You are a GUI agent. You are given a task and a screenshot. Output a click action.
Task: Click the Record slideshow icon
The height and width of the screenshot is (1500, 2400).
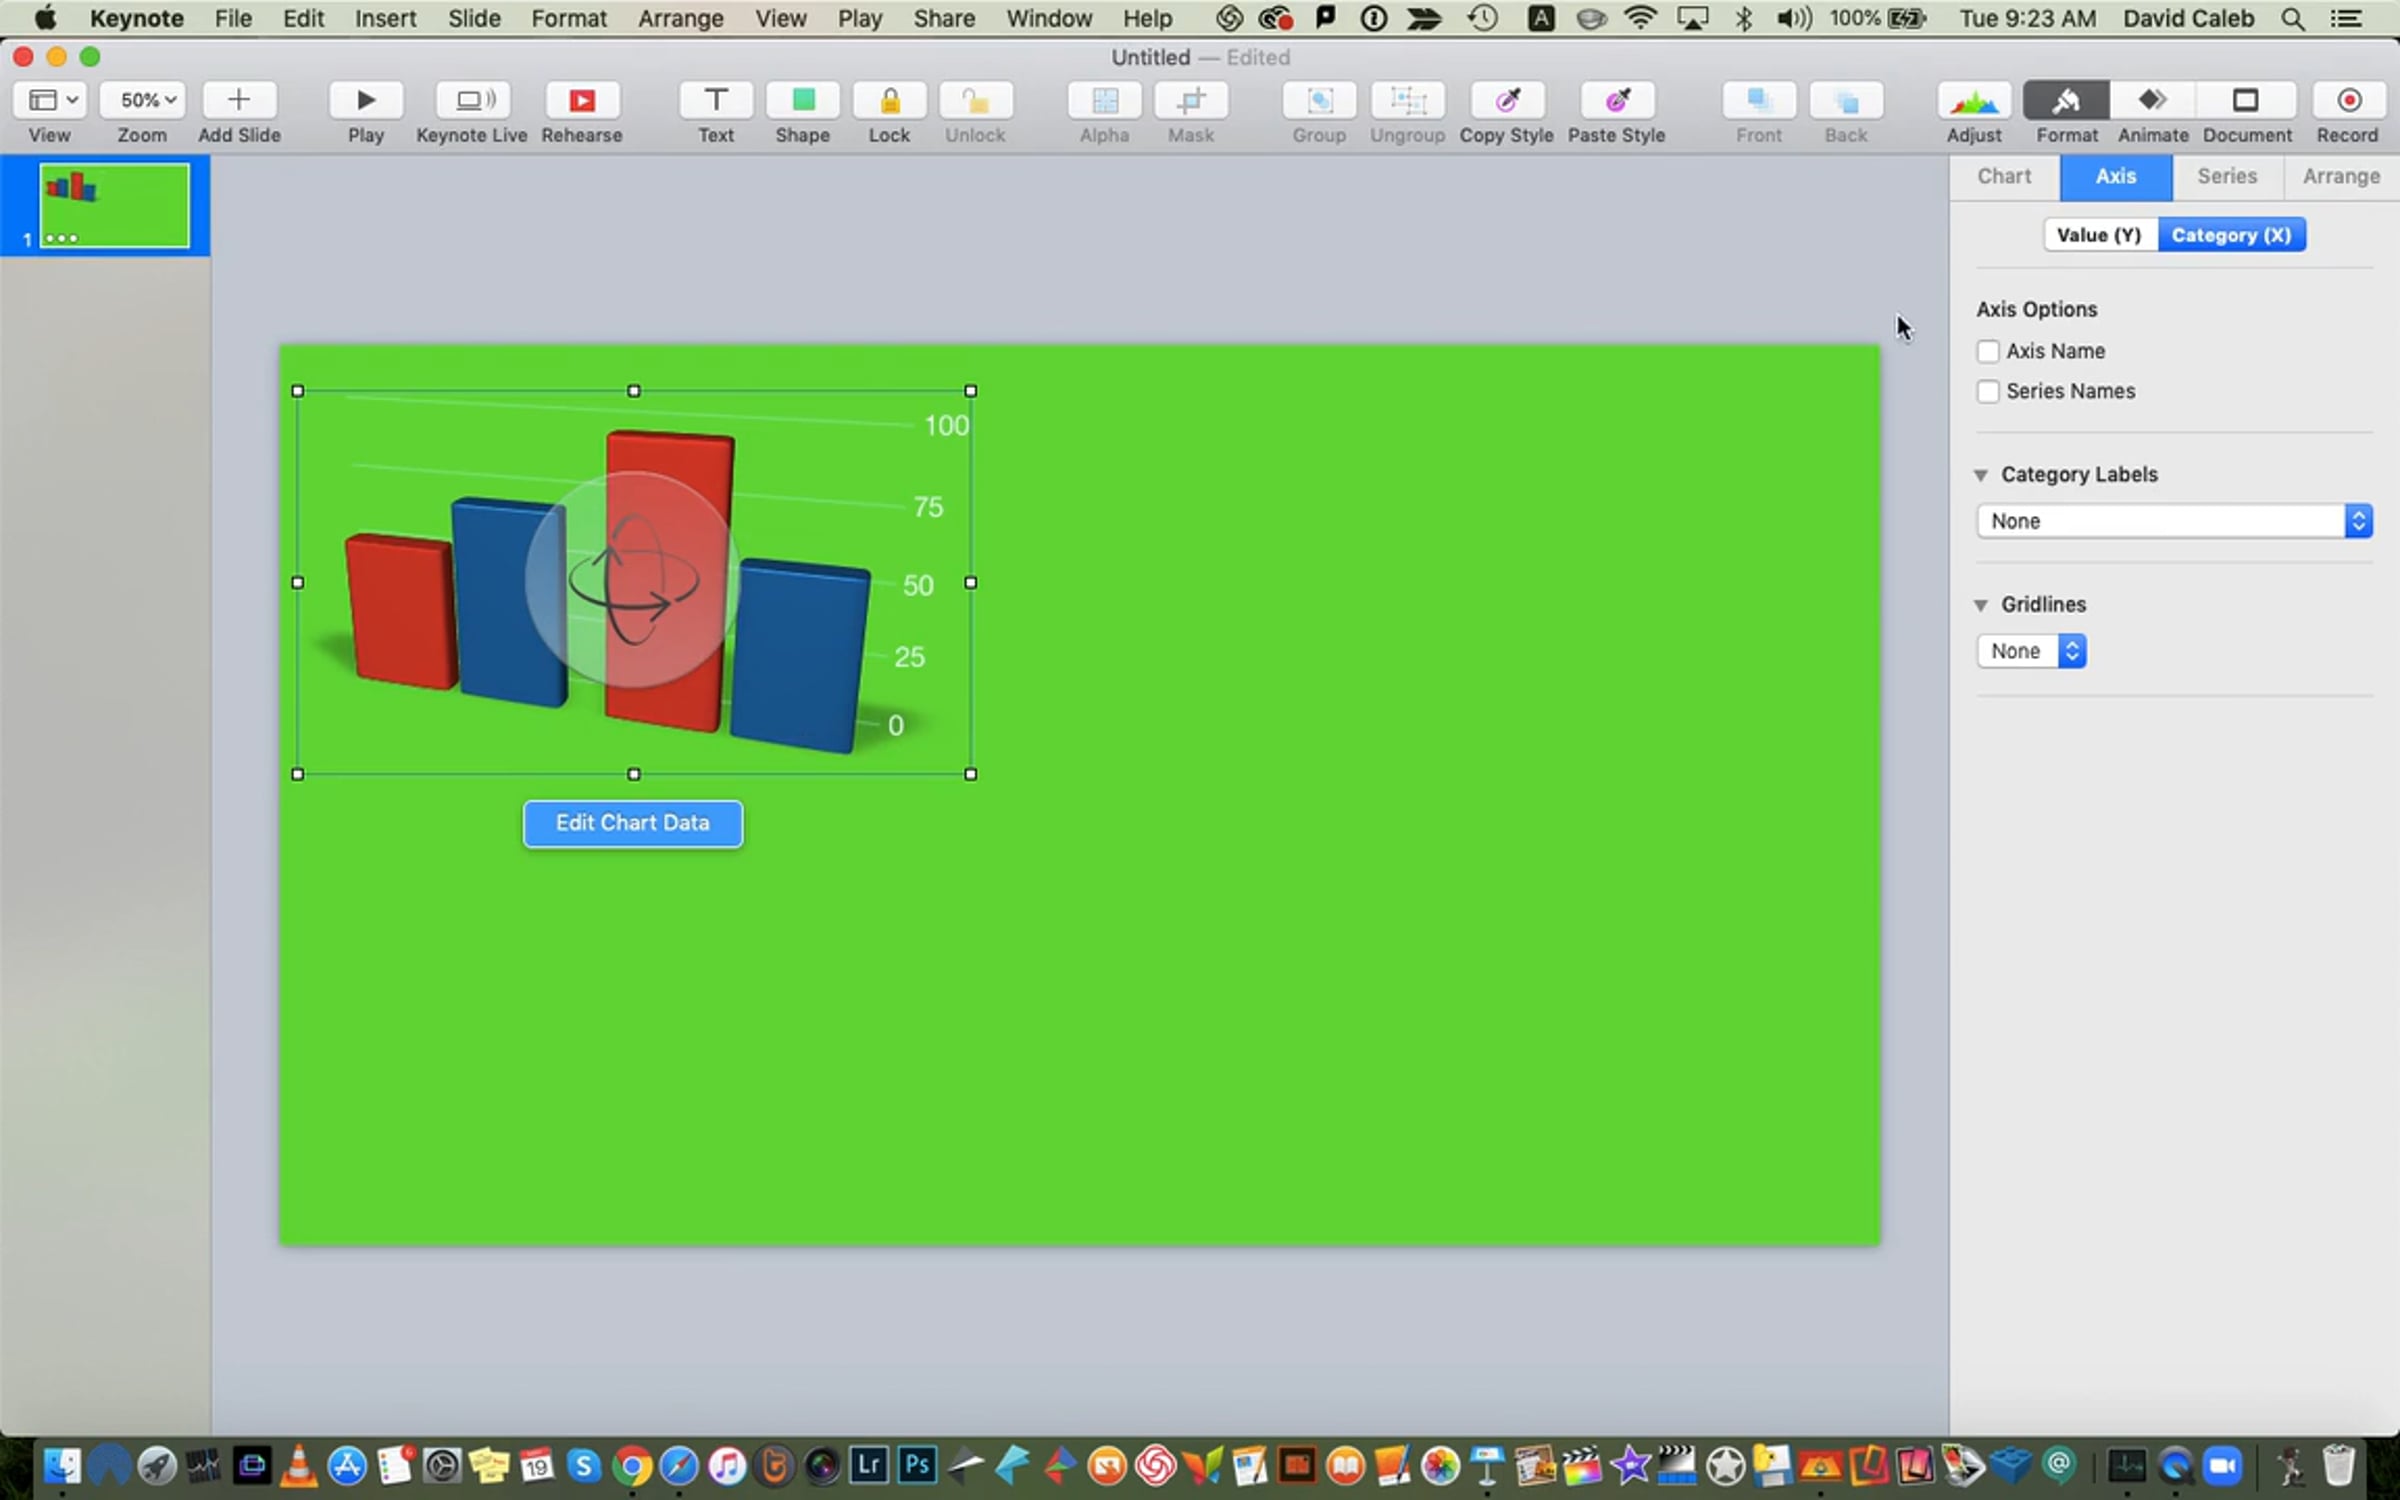[2347, 100]
